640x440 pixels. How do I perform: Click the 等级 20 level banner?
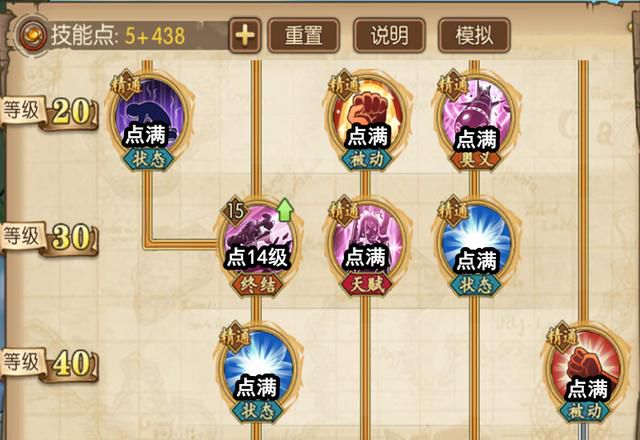(x=49, y=113)
